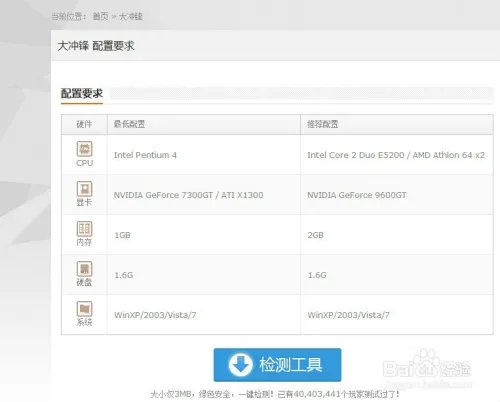The width and height of the screenshot is (500, 402).
Task: Select the Intel Pentium 4 cell
Action: 204,155
